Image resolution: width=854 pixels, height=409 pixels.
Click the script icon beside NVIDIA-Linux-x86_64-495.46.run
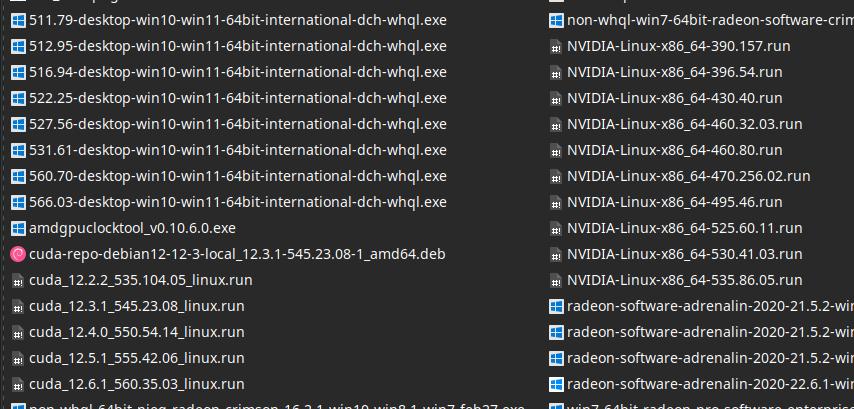tap(556, 203)
